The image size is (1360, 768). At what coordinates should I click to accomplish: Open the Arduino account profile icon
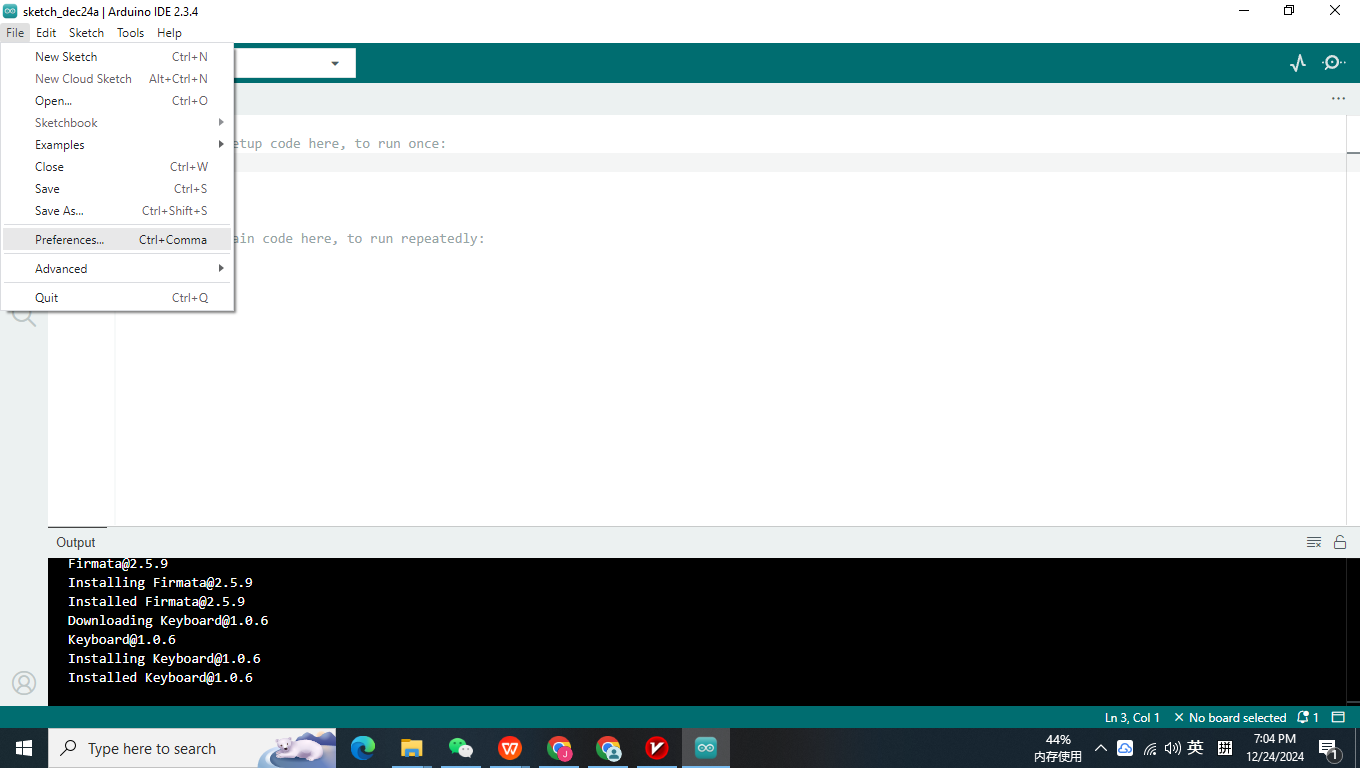(24, 683)
